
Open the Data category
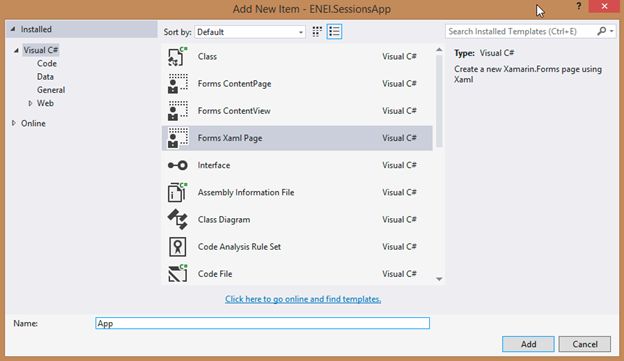point(45,76)
